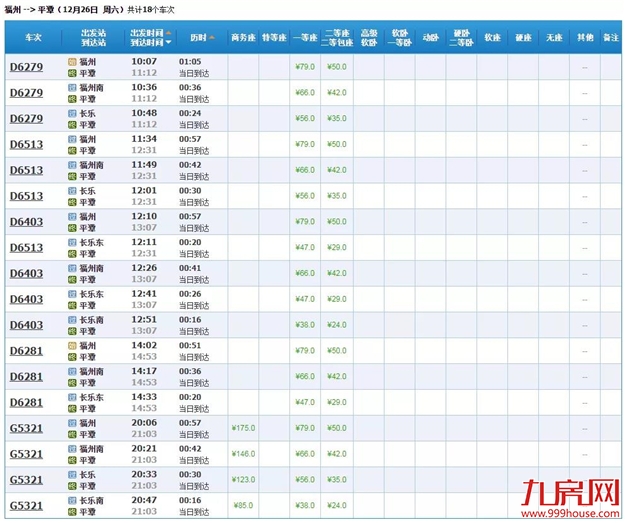625x523 pixels.
Task: Select the ¥38.0 first-class price at 12:51
Action: click(x=305, y=324)
